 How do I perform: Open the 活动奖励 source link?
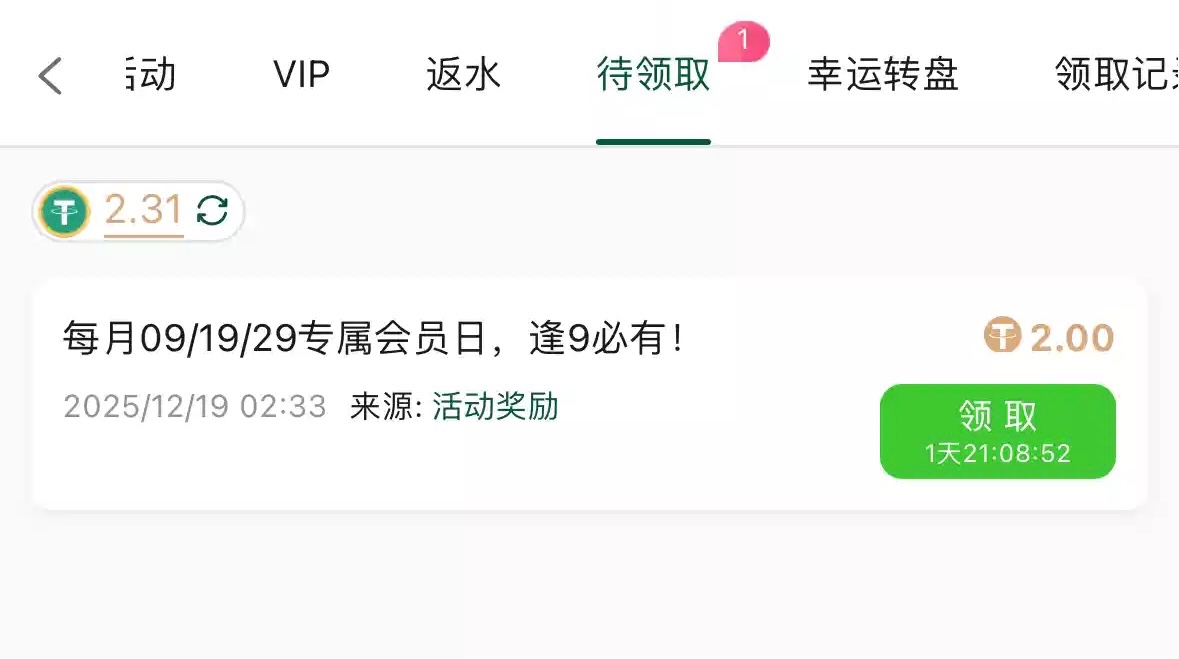(495, 407)
